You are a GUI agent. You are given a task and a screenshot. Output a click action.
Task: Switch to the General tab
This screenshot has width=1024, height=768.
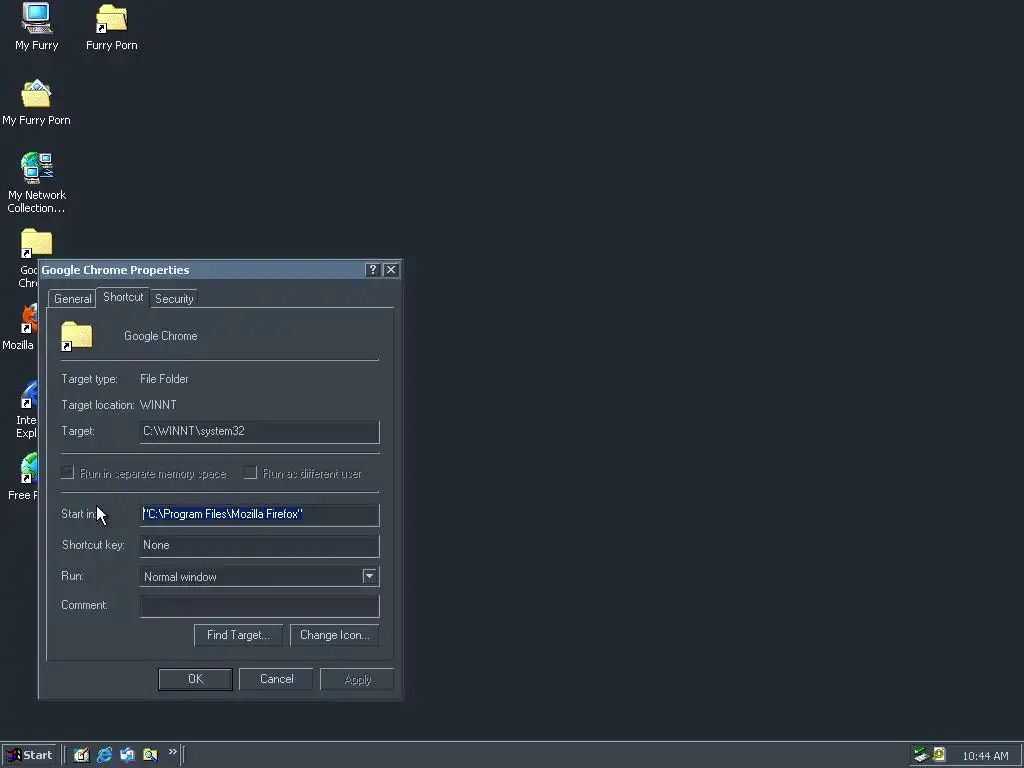72,298
